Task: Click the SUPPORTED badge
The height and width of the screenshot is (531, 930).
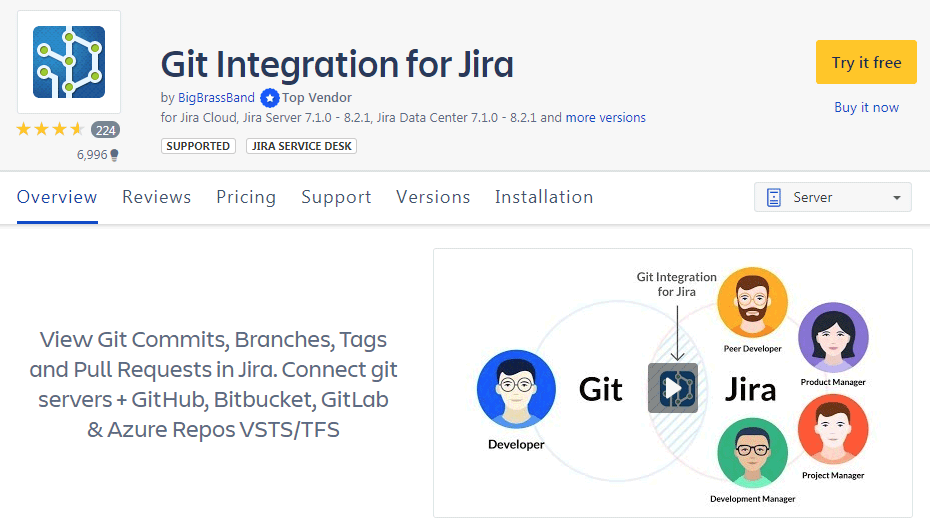Action: tap(198, 146)
